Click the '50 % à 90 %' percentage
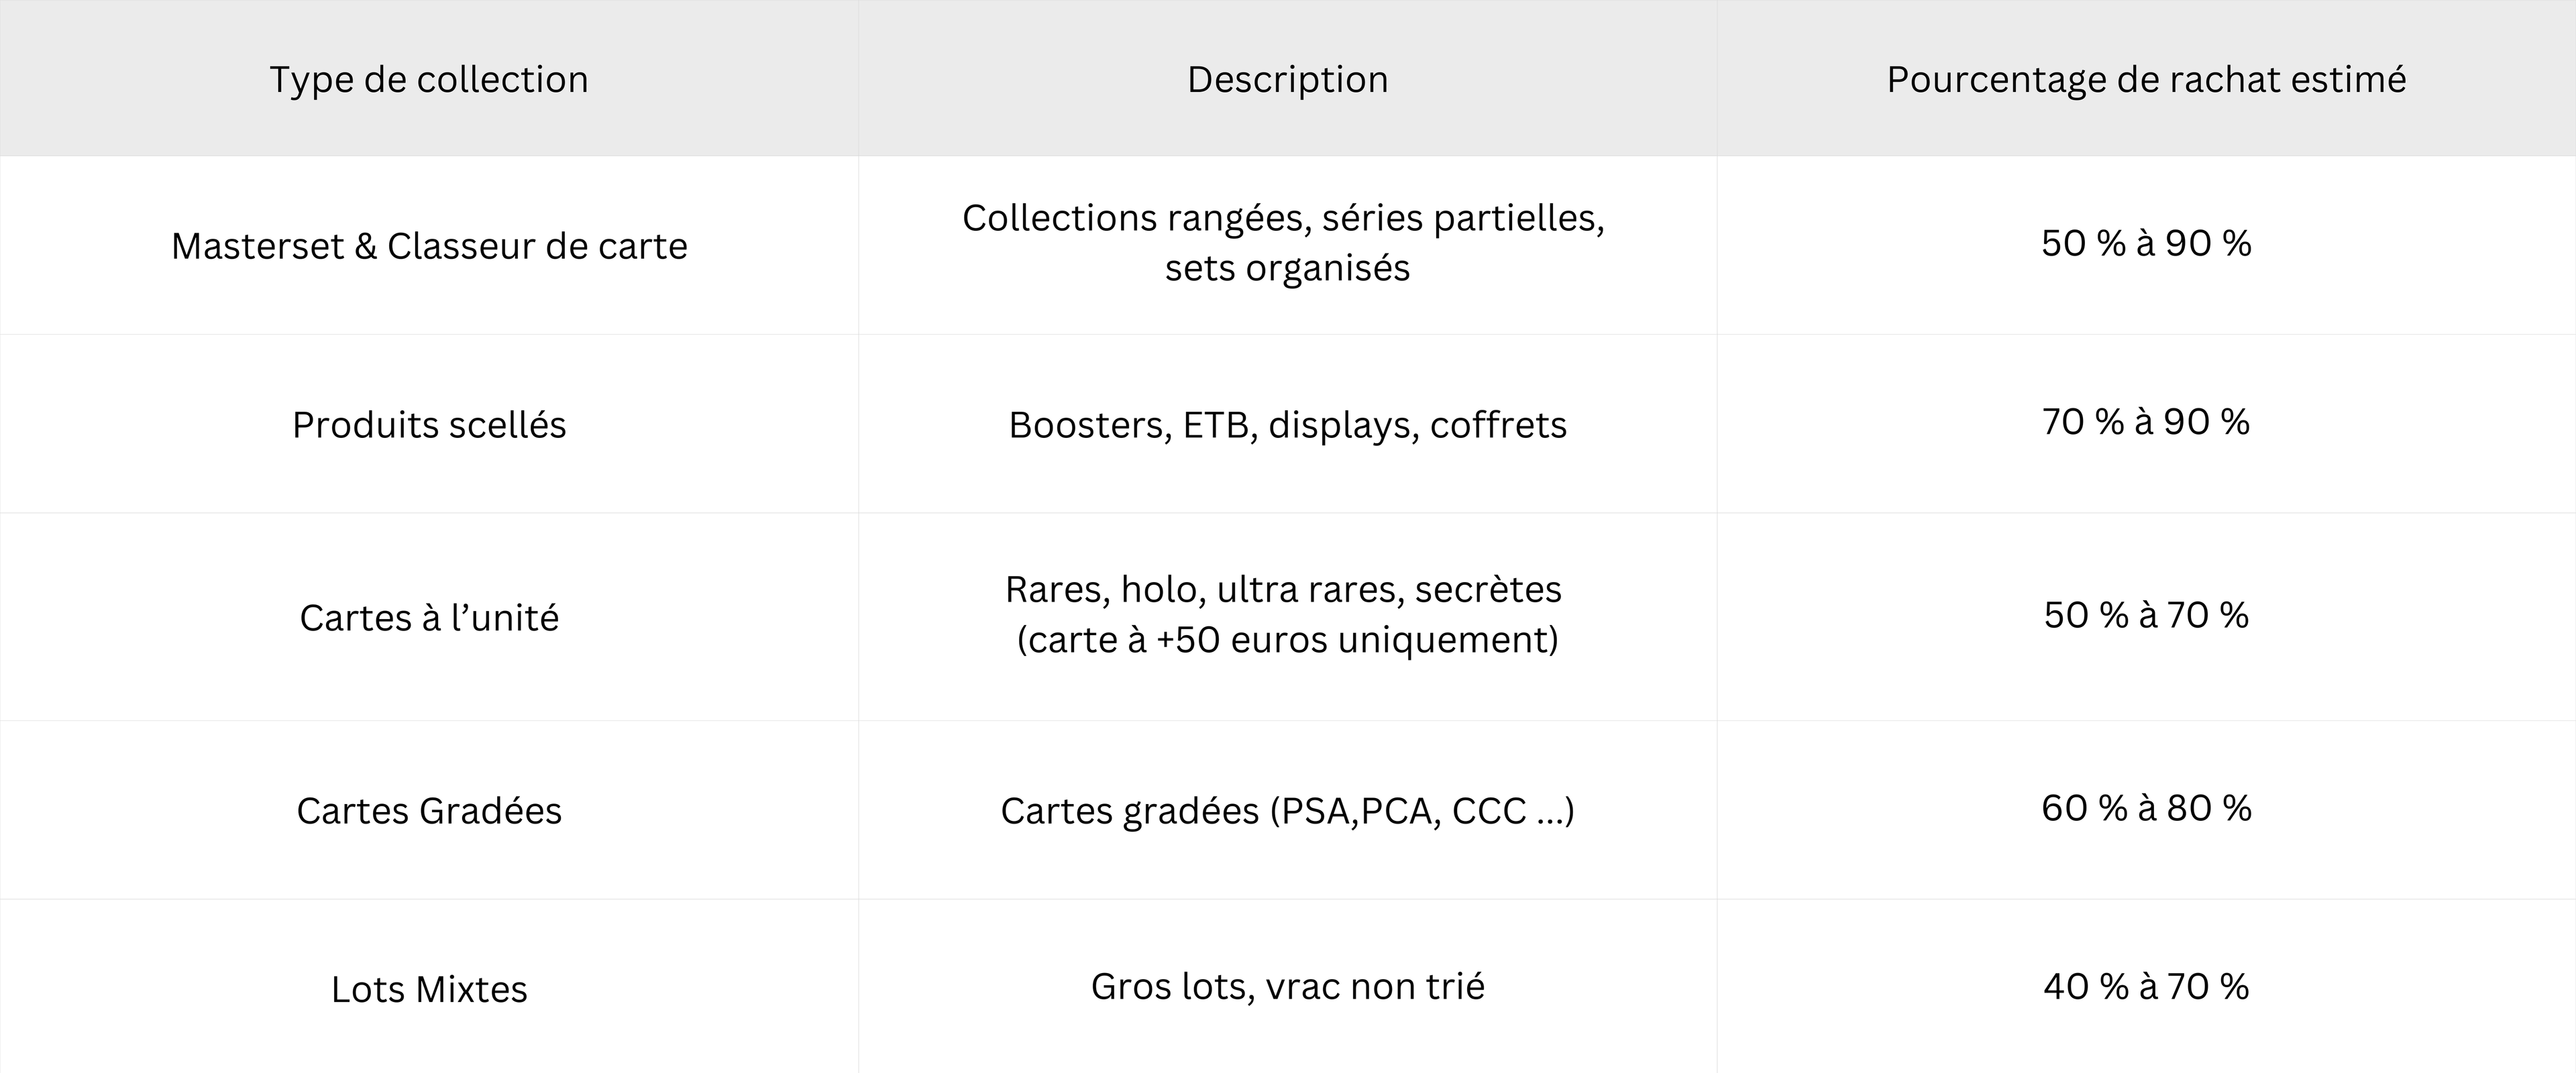This screenshot has height=1073, width=2576. 2146,244
